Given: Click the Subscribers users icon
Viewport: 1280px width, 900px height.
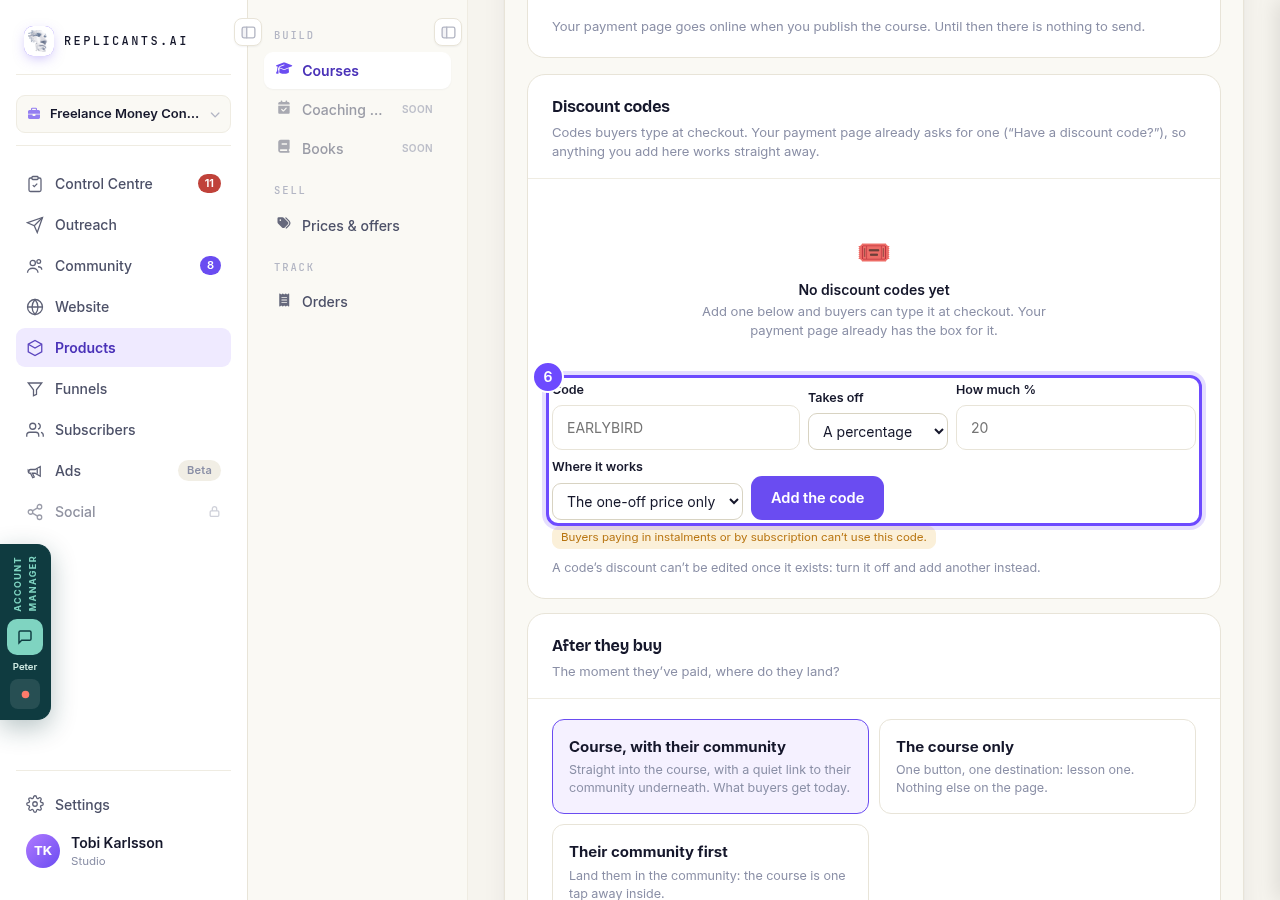Looking at the screenshot, I should [35, 430].
